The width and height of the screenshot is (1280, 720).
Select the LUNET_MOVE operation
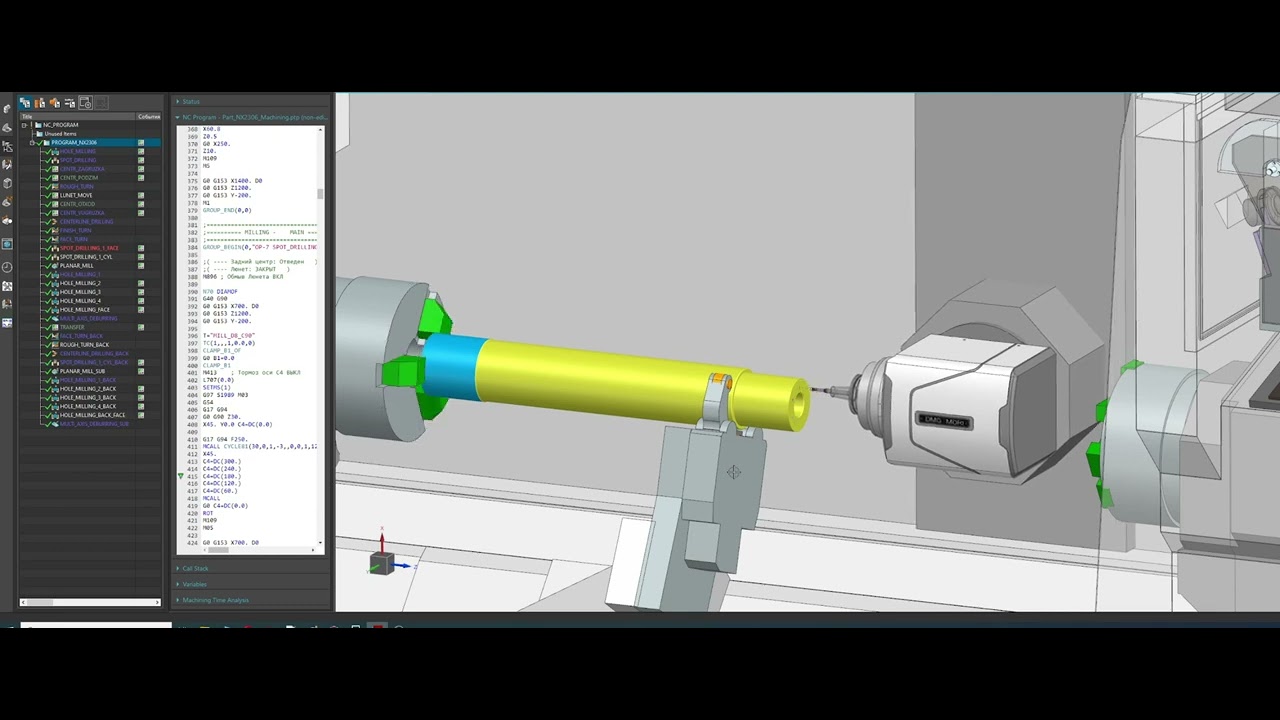pos(76,195)
